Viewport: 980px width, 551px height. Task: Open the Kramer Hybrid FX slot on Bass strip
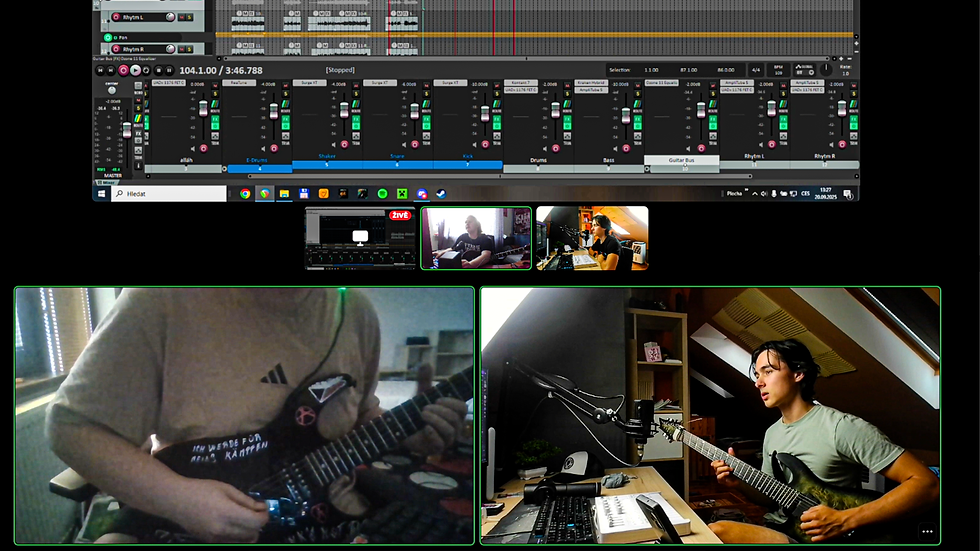591,82
